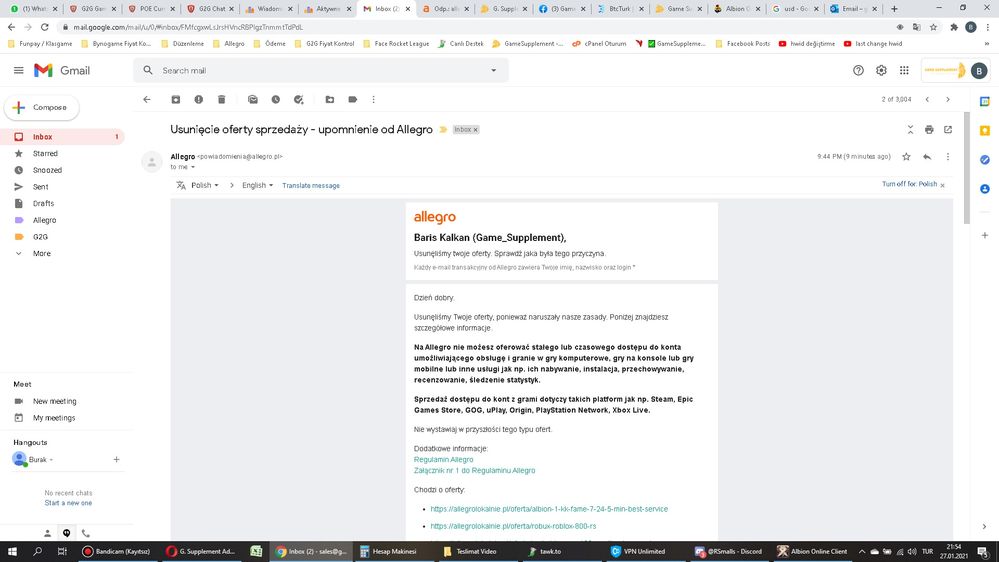Collapse all messages in the conversation
Image resolution: width=999 pixels, height=562 pixels.
coord(910,129)
